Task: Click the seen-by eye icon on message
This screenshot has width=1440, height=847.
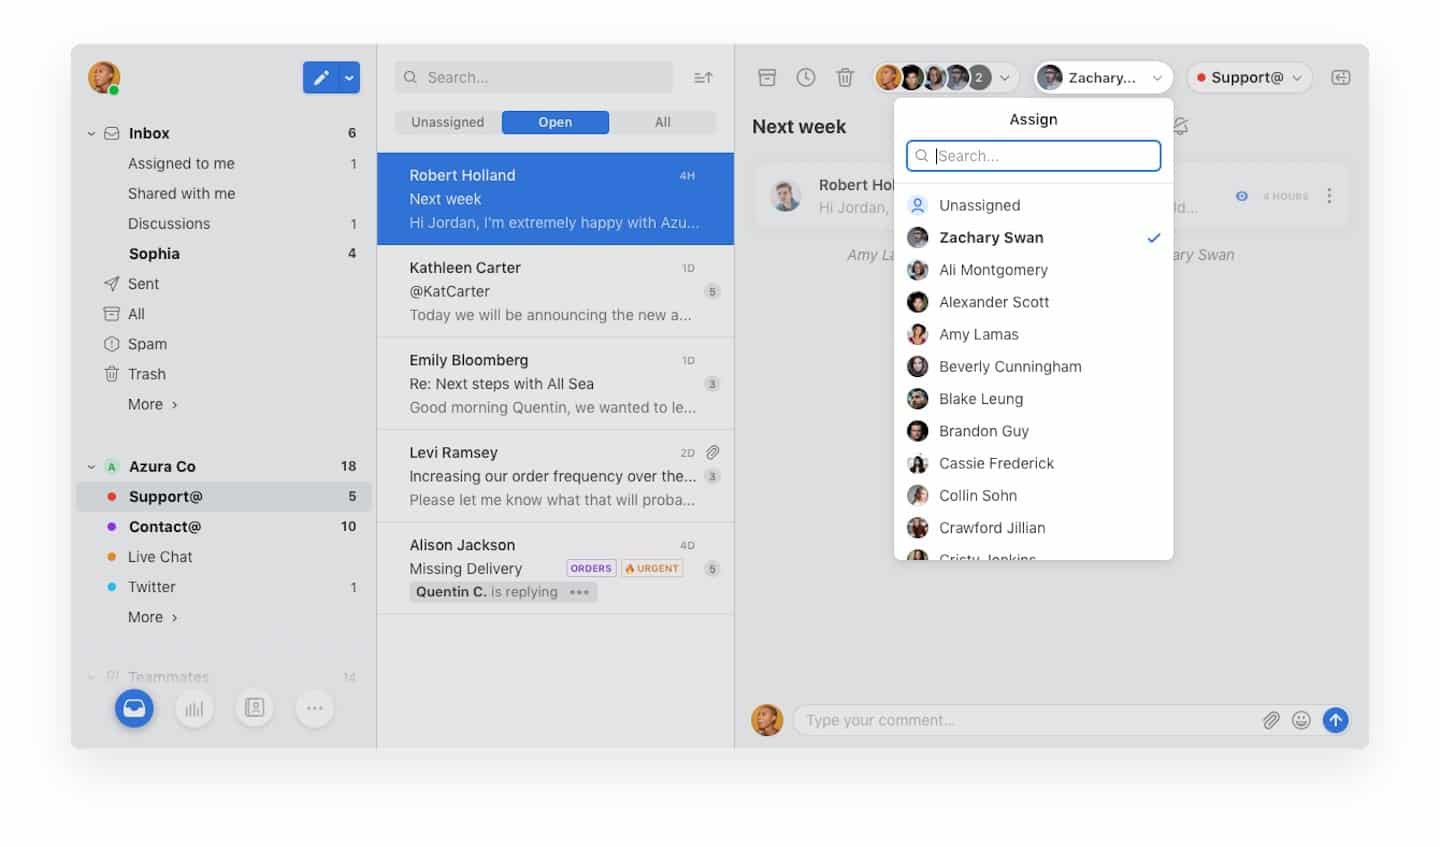Action: tap(1241, 196)
